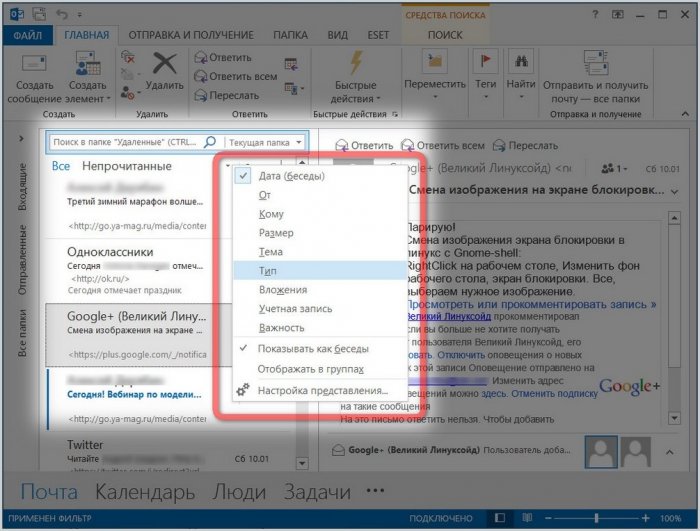Collapse the ribbon with the caret
This screenshot has height=531, width=700.
point(685,114)
